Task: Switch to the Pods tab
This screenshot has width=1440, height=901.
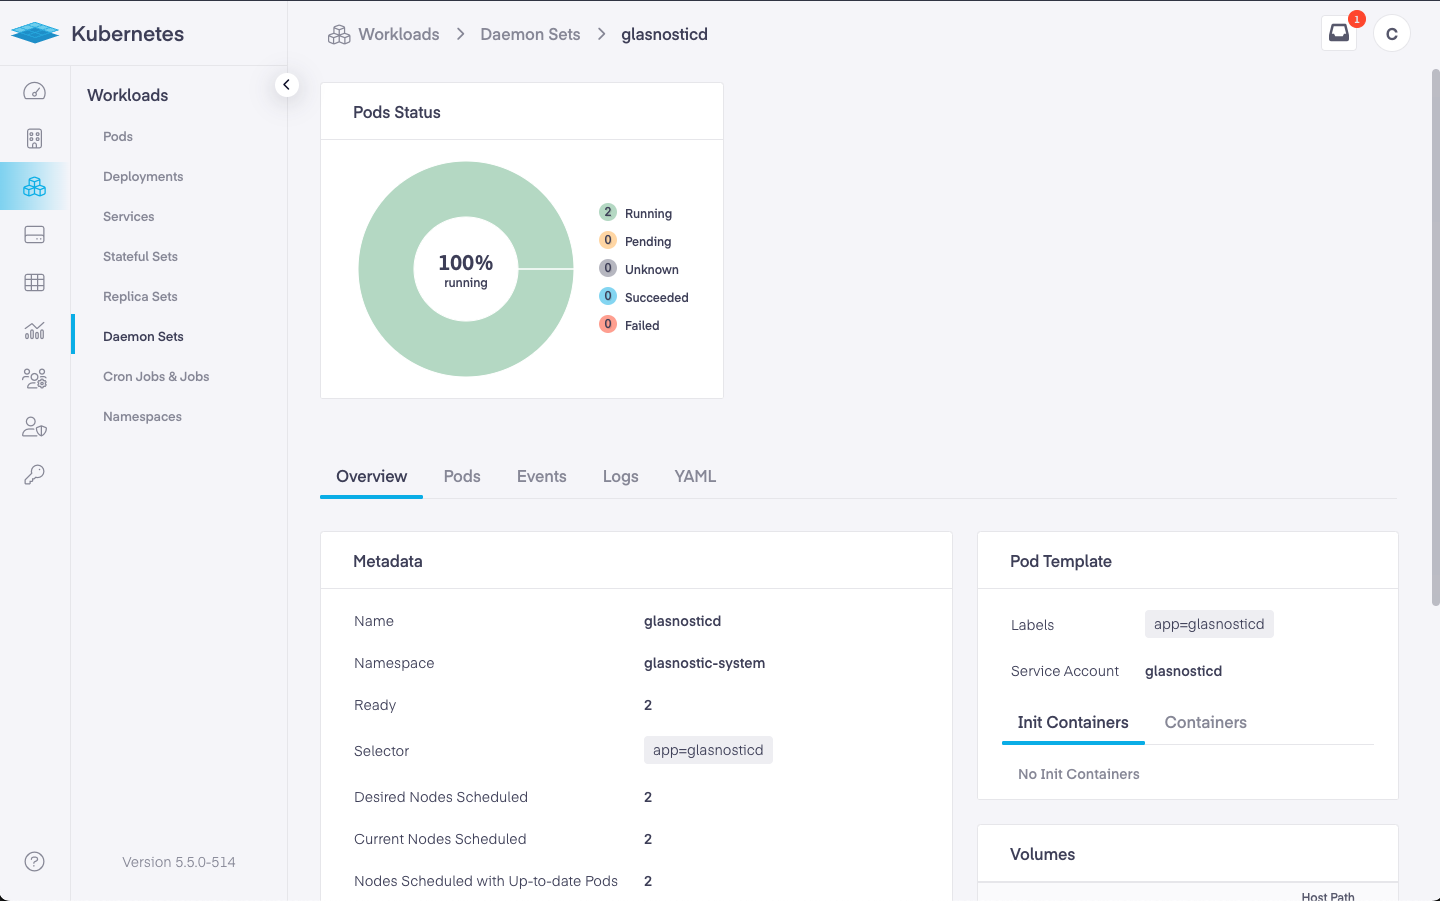Action: coord(462,477)
